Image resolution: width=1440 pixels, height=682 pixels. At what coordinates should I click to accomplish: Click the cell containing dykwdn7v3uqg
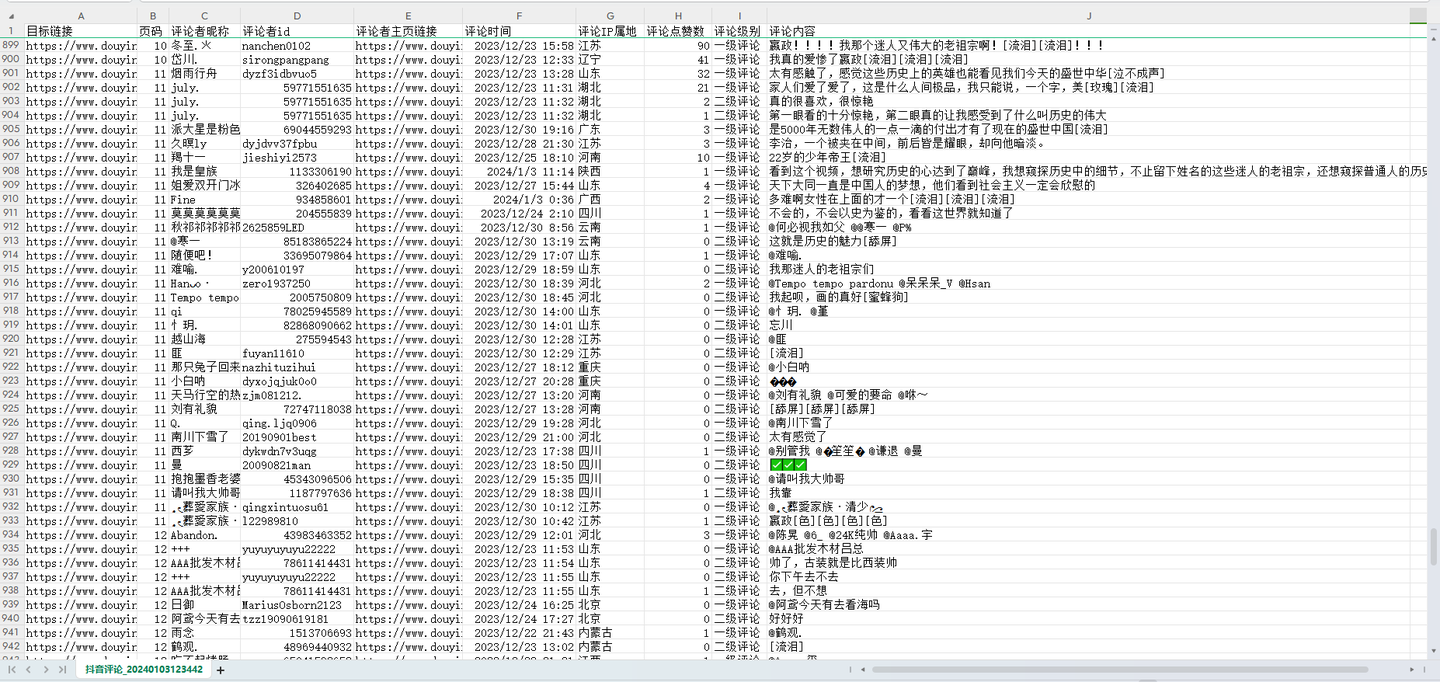[x=297, y=451]
